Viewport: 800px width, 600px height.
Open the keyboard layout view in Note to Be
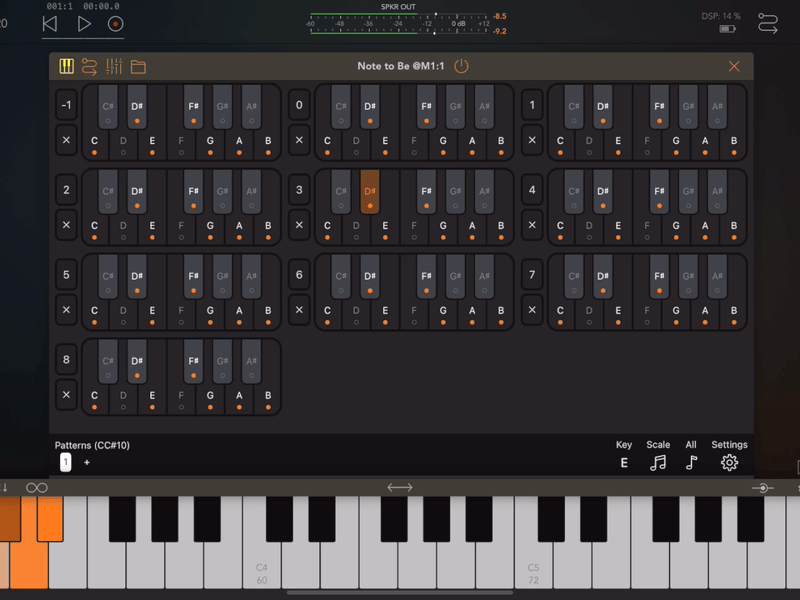point(66,66)
